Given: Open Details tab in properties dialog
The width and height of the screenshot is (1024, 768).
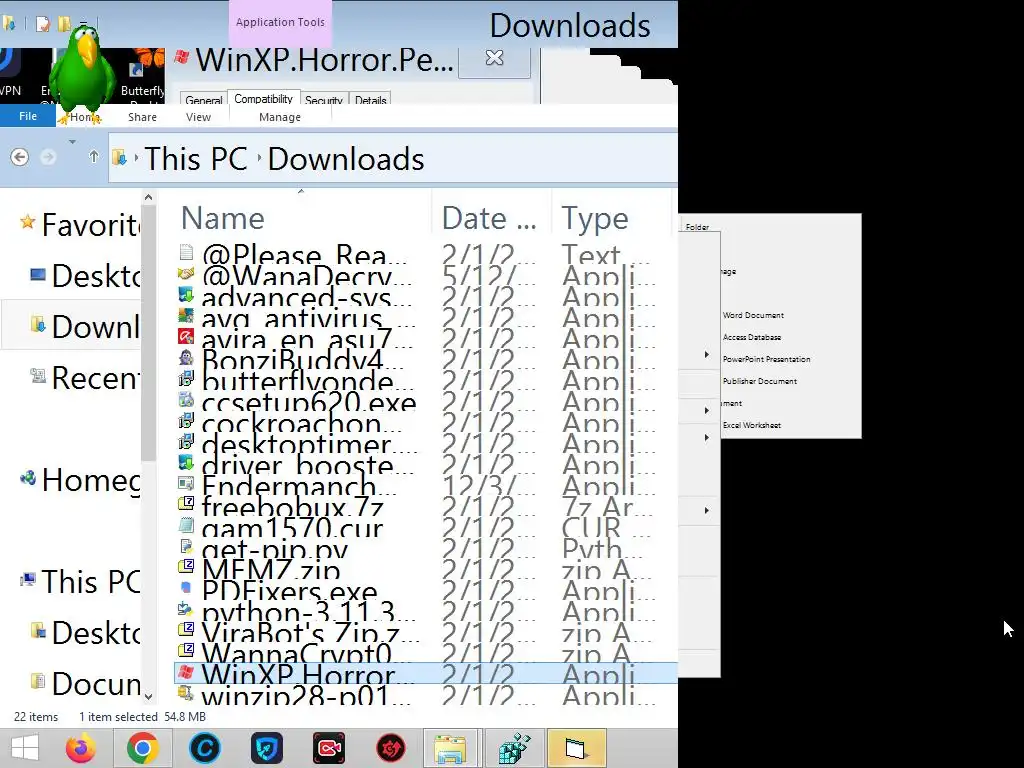Looking at the screenshot, I should tap(371, 100).
